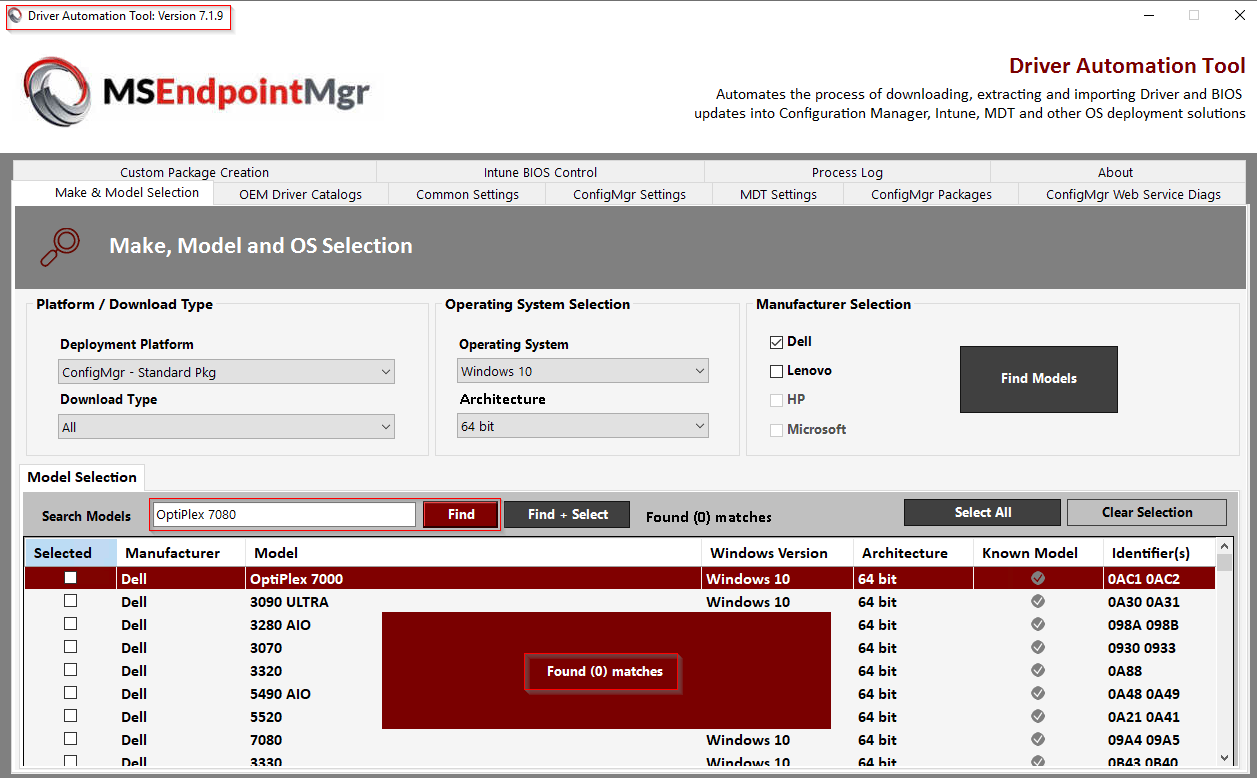The width and height of the screenshot is (1257, 778).
Task: Click Known Model checkmark for OptiPlex 7000
Action: 1038,578
